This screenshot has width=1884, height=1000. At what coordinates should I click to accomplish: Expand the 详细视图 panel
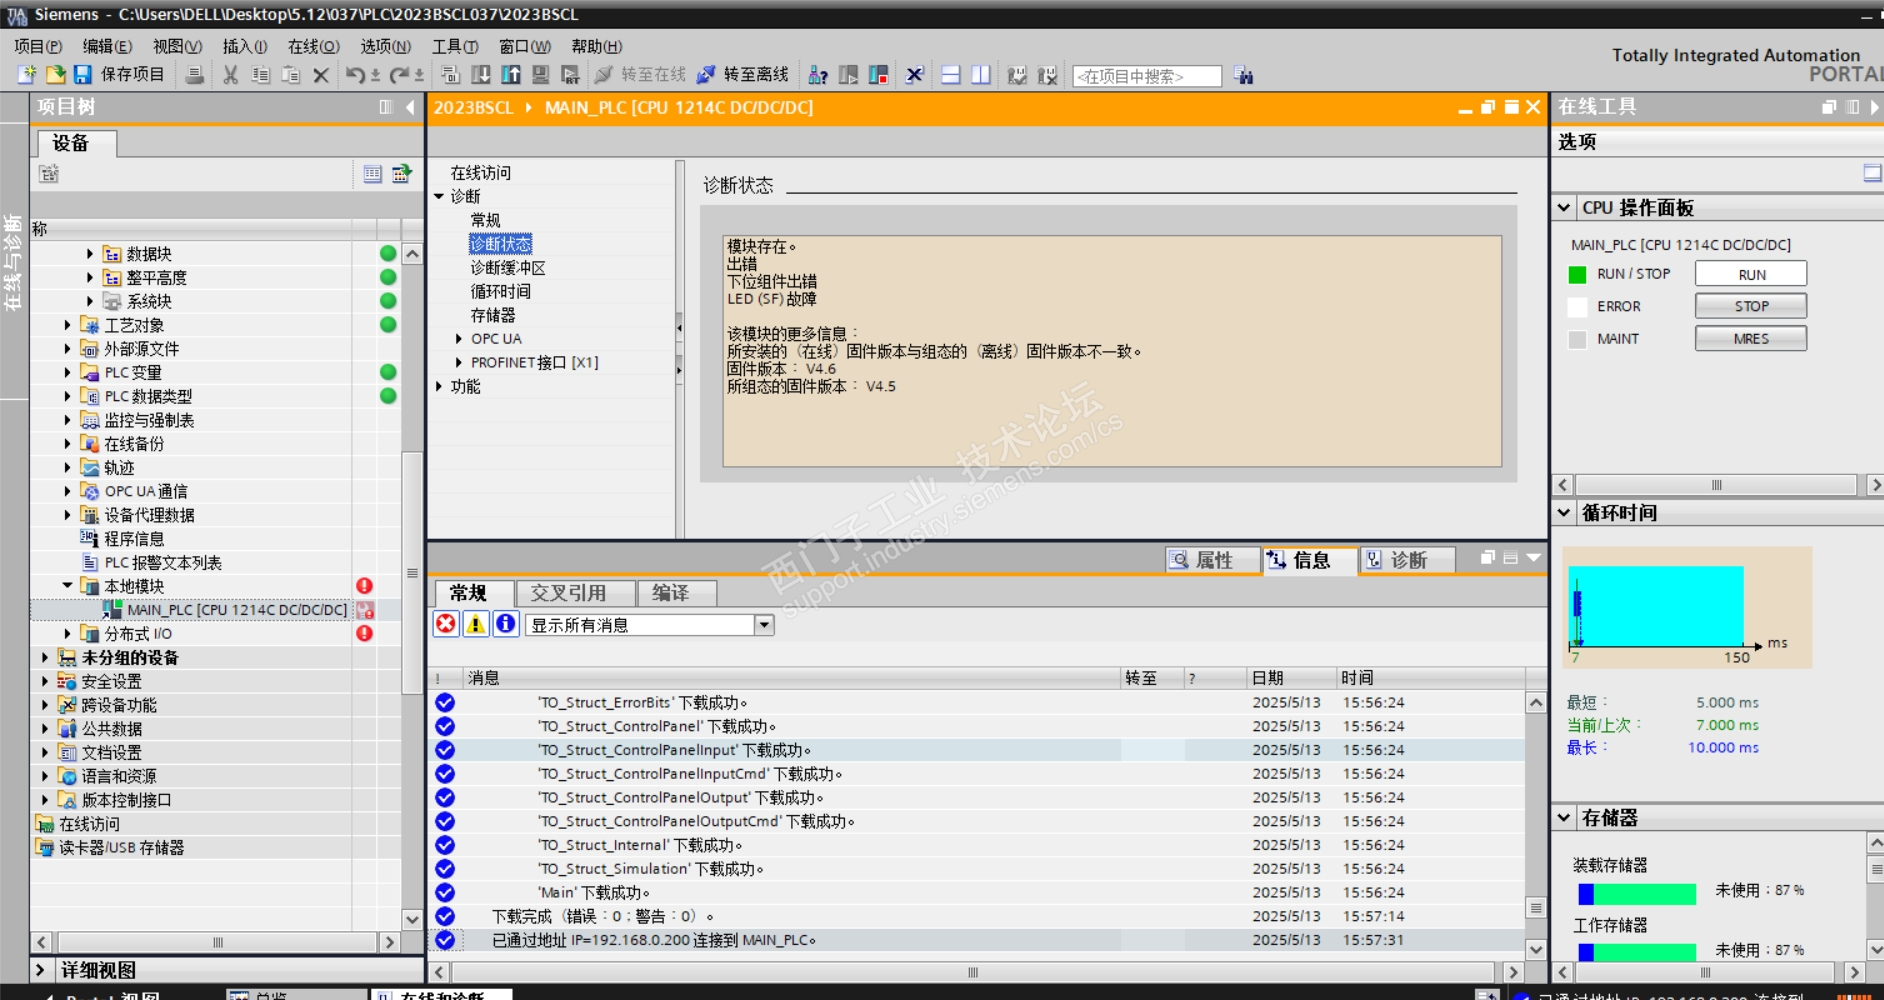(40, 970)
